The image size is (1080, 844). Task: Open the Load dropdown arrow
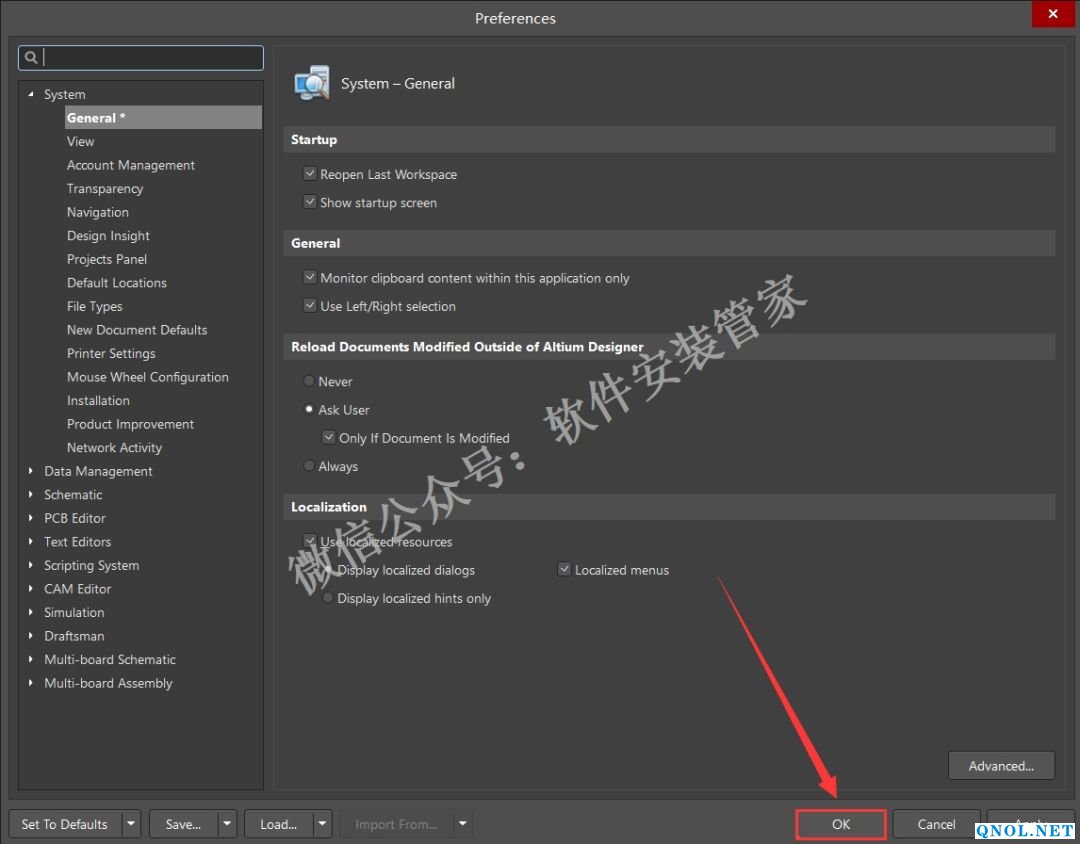[322, 824]
